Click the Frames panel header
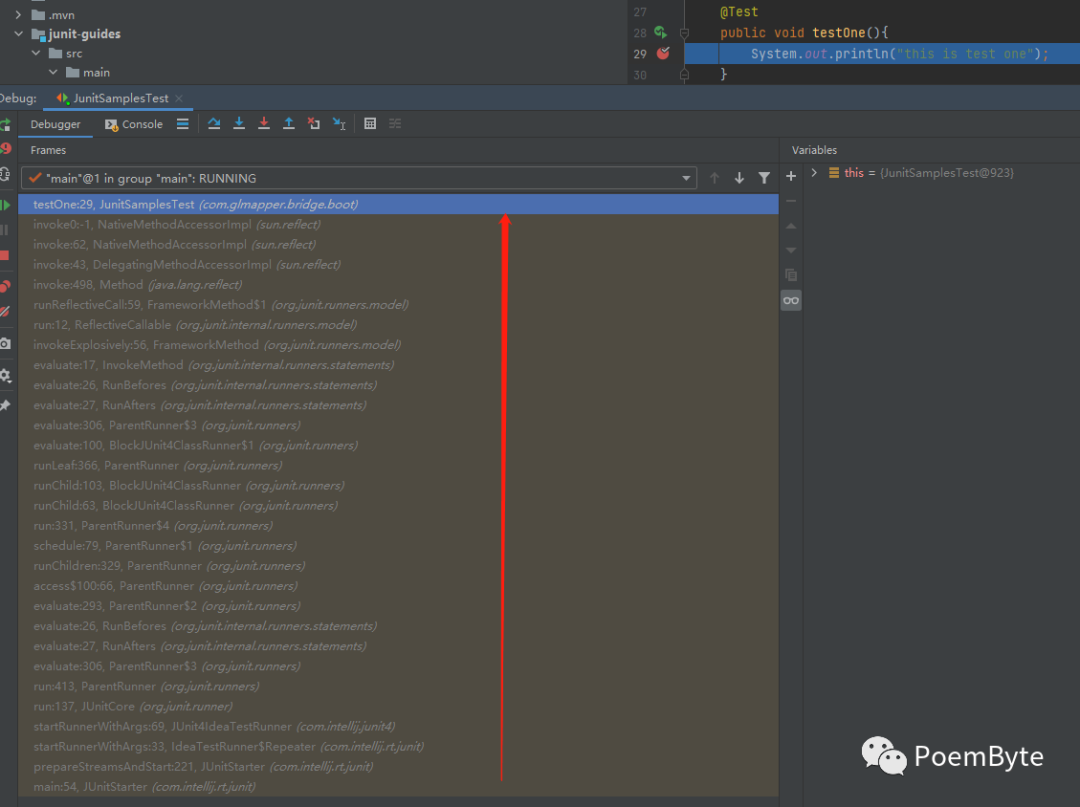 [x=48, y=150]
